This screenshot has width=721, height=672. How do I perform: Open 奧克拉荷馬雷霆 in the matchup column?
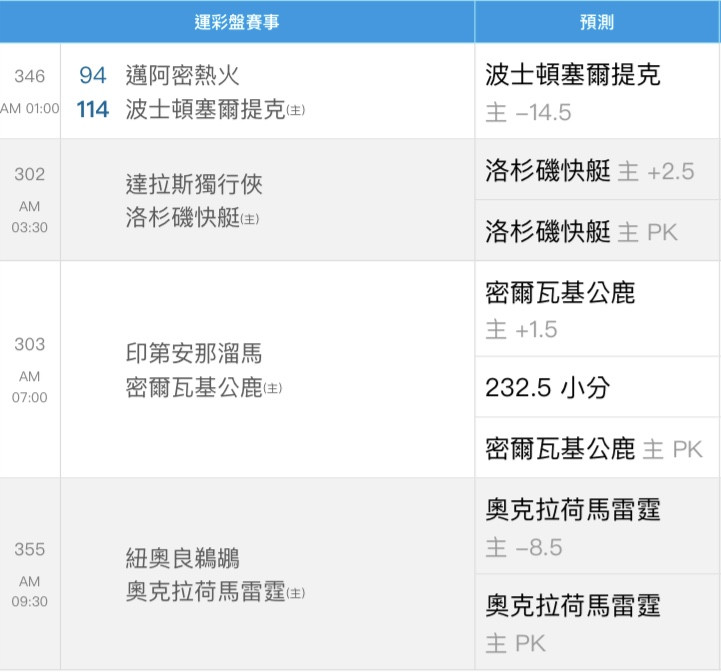tap(206, 592)
